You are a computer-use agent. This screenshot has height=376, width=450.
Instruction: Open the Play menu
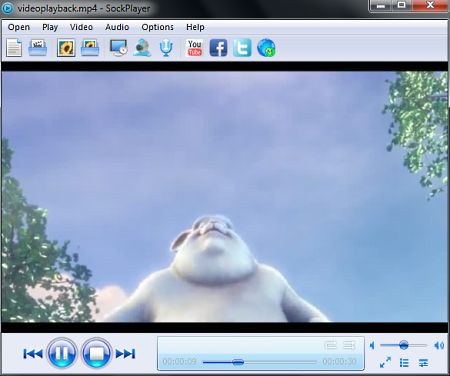(50, 27)
